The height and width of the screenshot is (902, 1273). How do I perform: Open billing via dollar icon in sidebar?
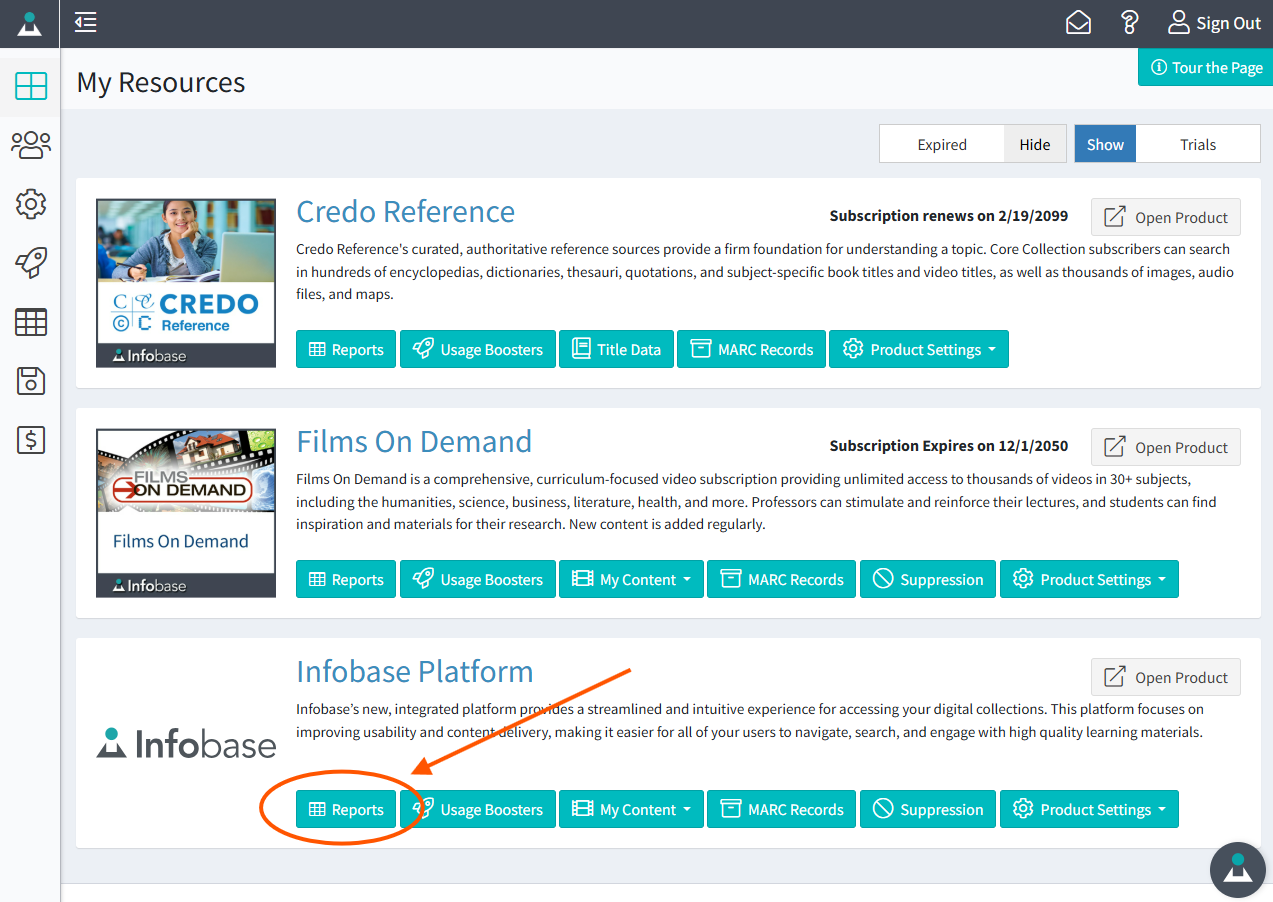(x=30, y=440)
